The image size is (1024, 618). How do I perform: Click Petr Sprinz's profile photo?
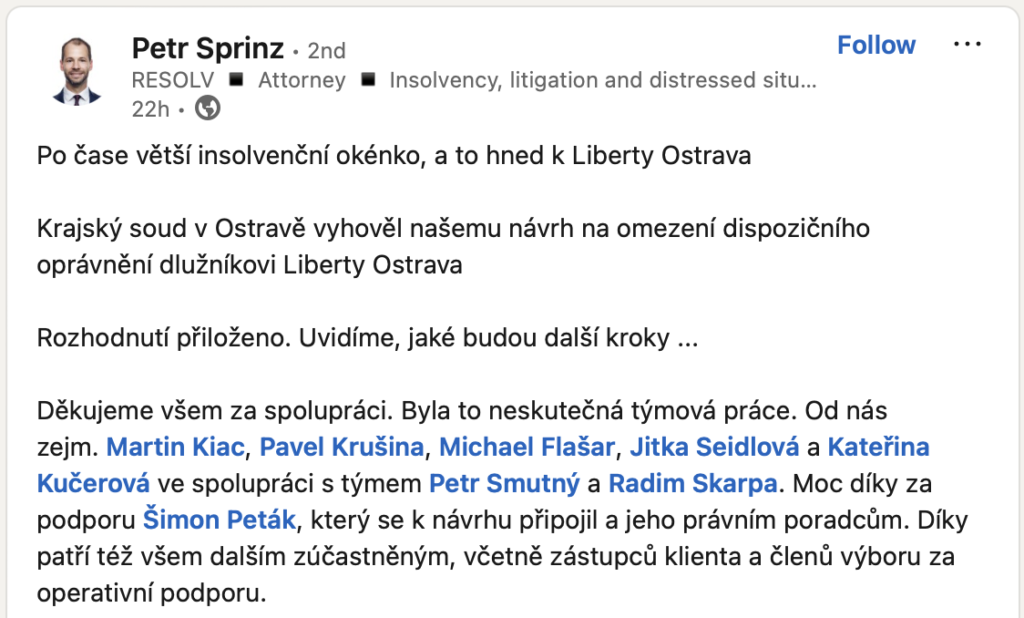pyautogui.click(x=77, y=72)
